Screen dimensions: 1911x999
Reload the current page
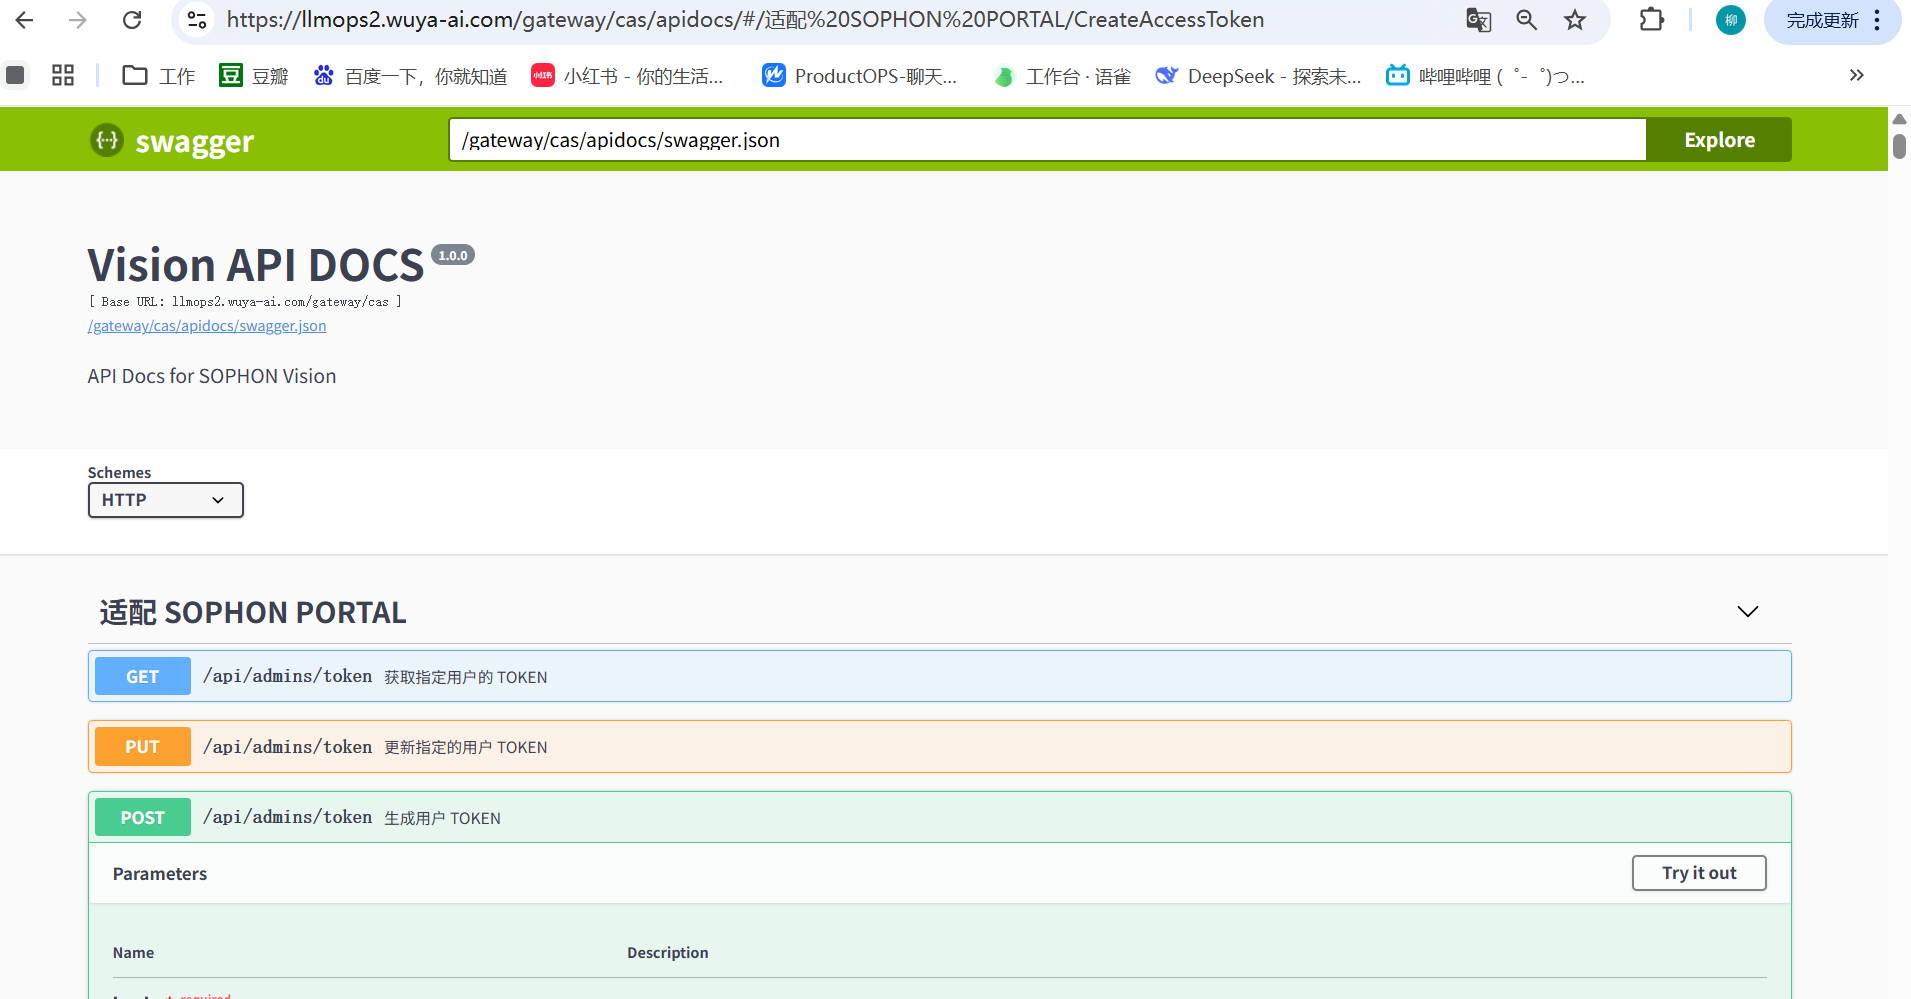132,20
